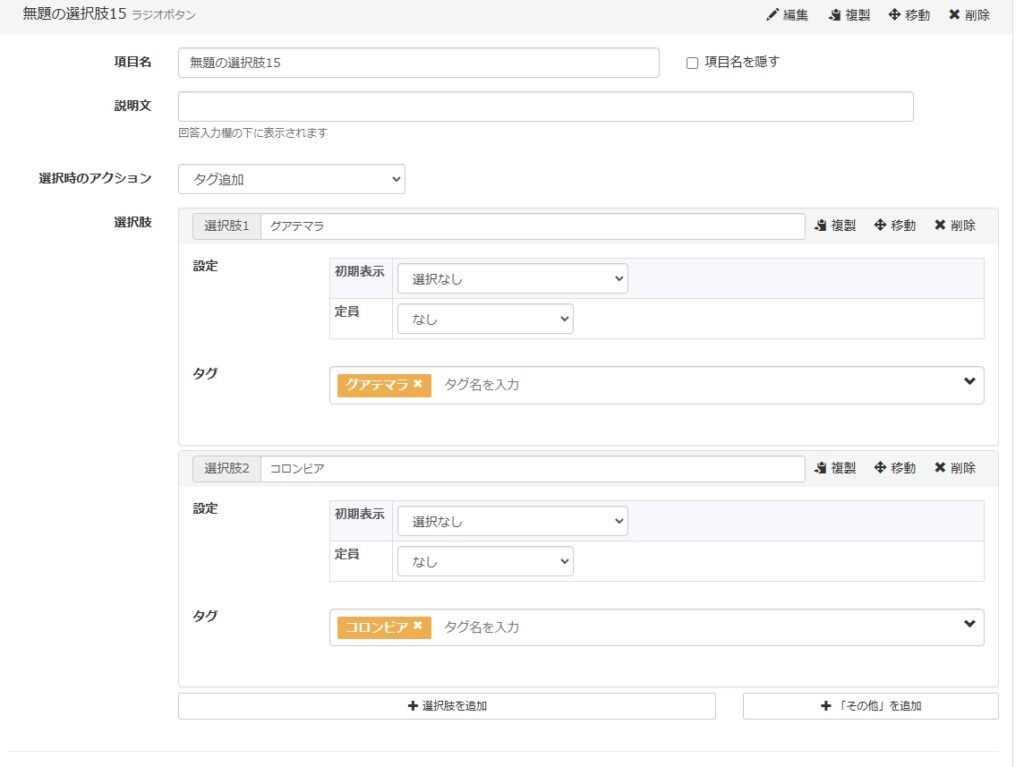Delete 選択肢2 コロンビア with its 削除 icon

[940, 468]
